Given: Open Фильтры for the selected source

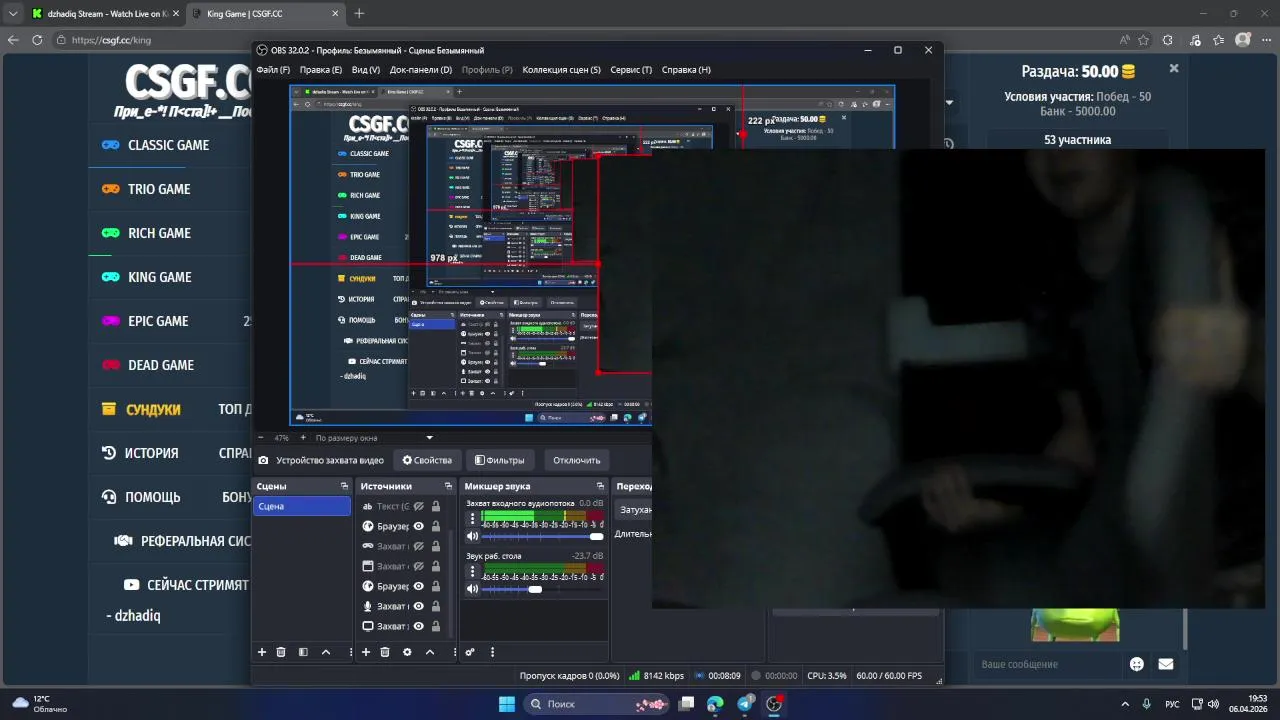Looking at the screenshot, I should pyautogui.click(x=499, y=460).
